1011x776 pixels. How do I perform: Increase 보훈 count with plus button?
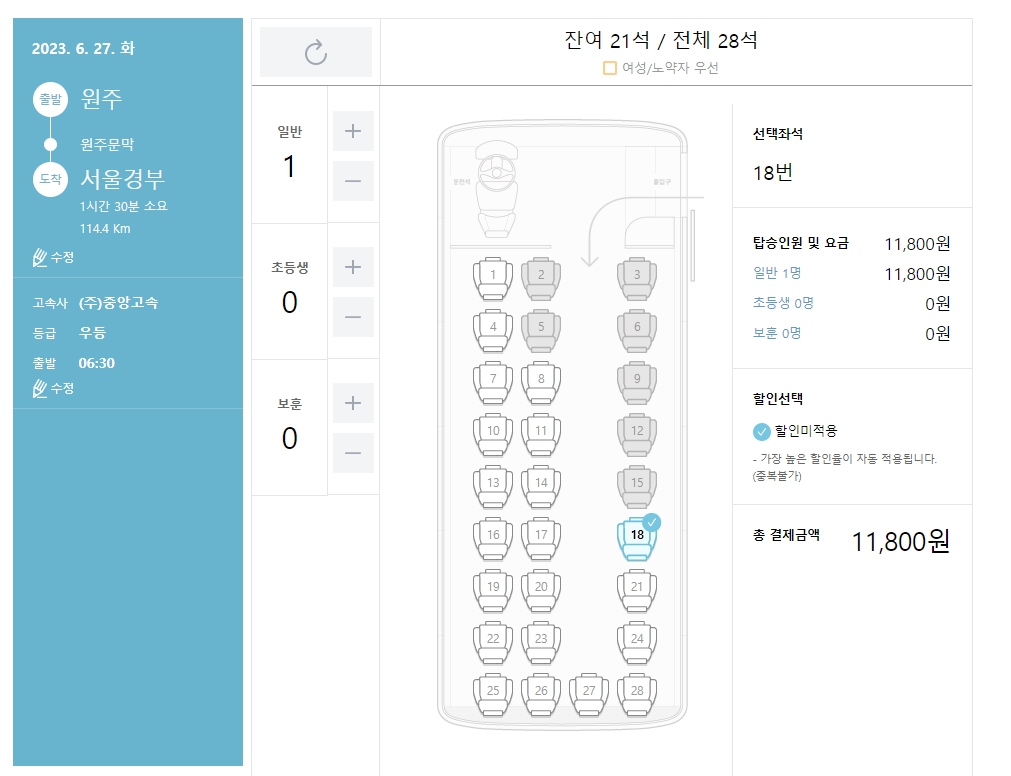click(x=352, y=402)
